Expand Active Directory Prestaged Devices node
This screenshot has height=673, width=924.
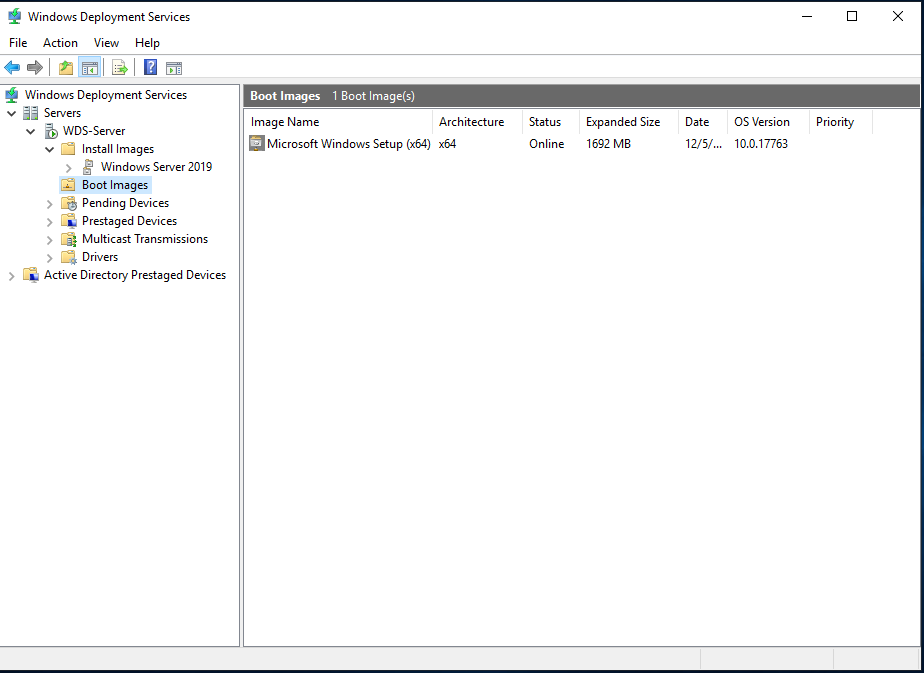pyautogui.click(x=11, y=276)
